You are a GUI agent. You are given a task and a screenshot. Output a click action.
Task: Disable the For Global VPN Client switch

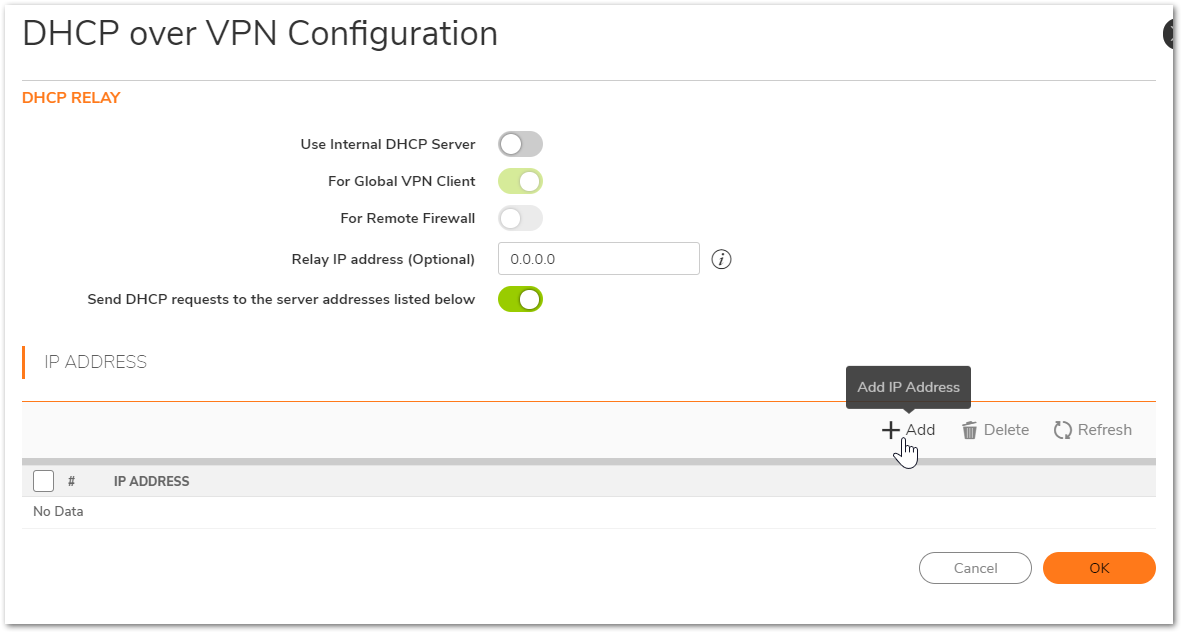click(520, 181)
